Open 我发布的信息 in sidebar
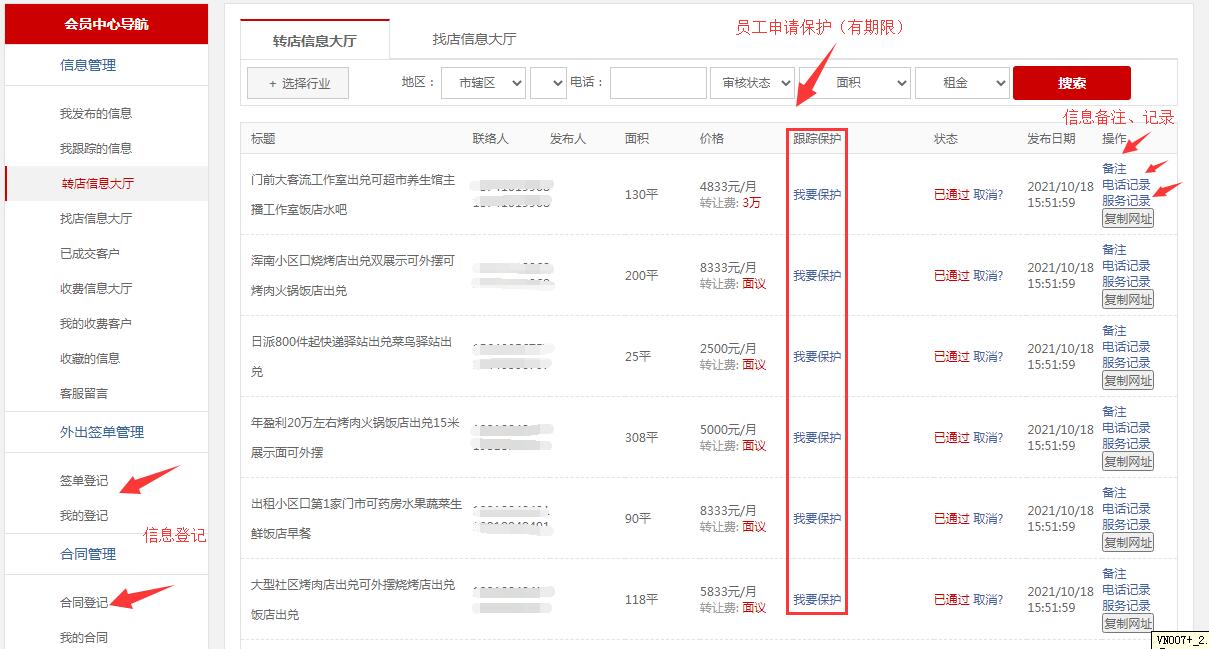 [x=96, y=113]
